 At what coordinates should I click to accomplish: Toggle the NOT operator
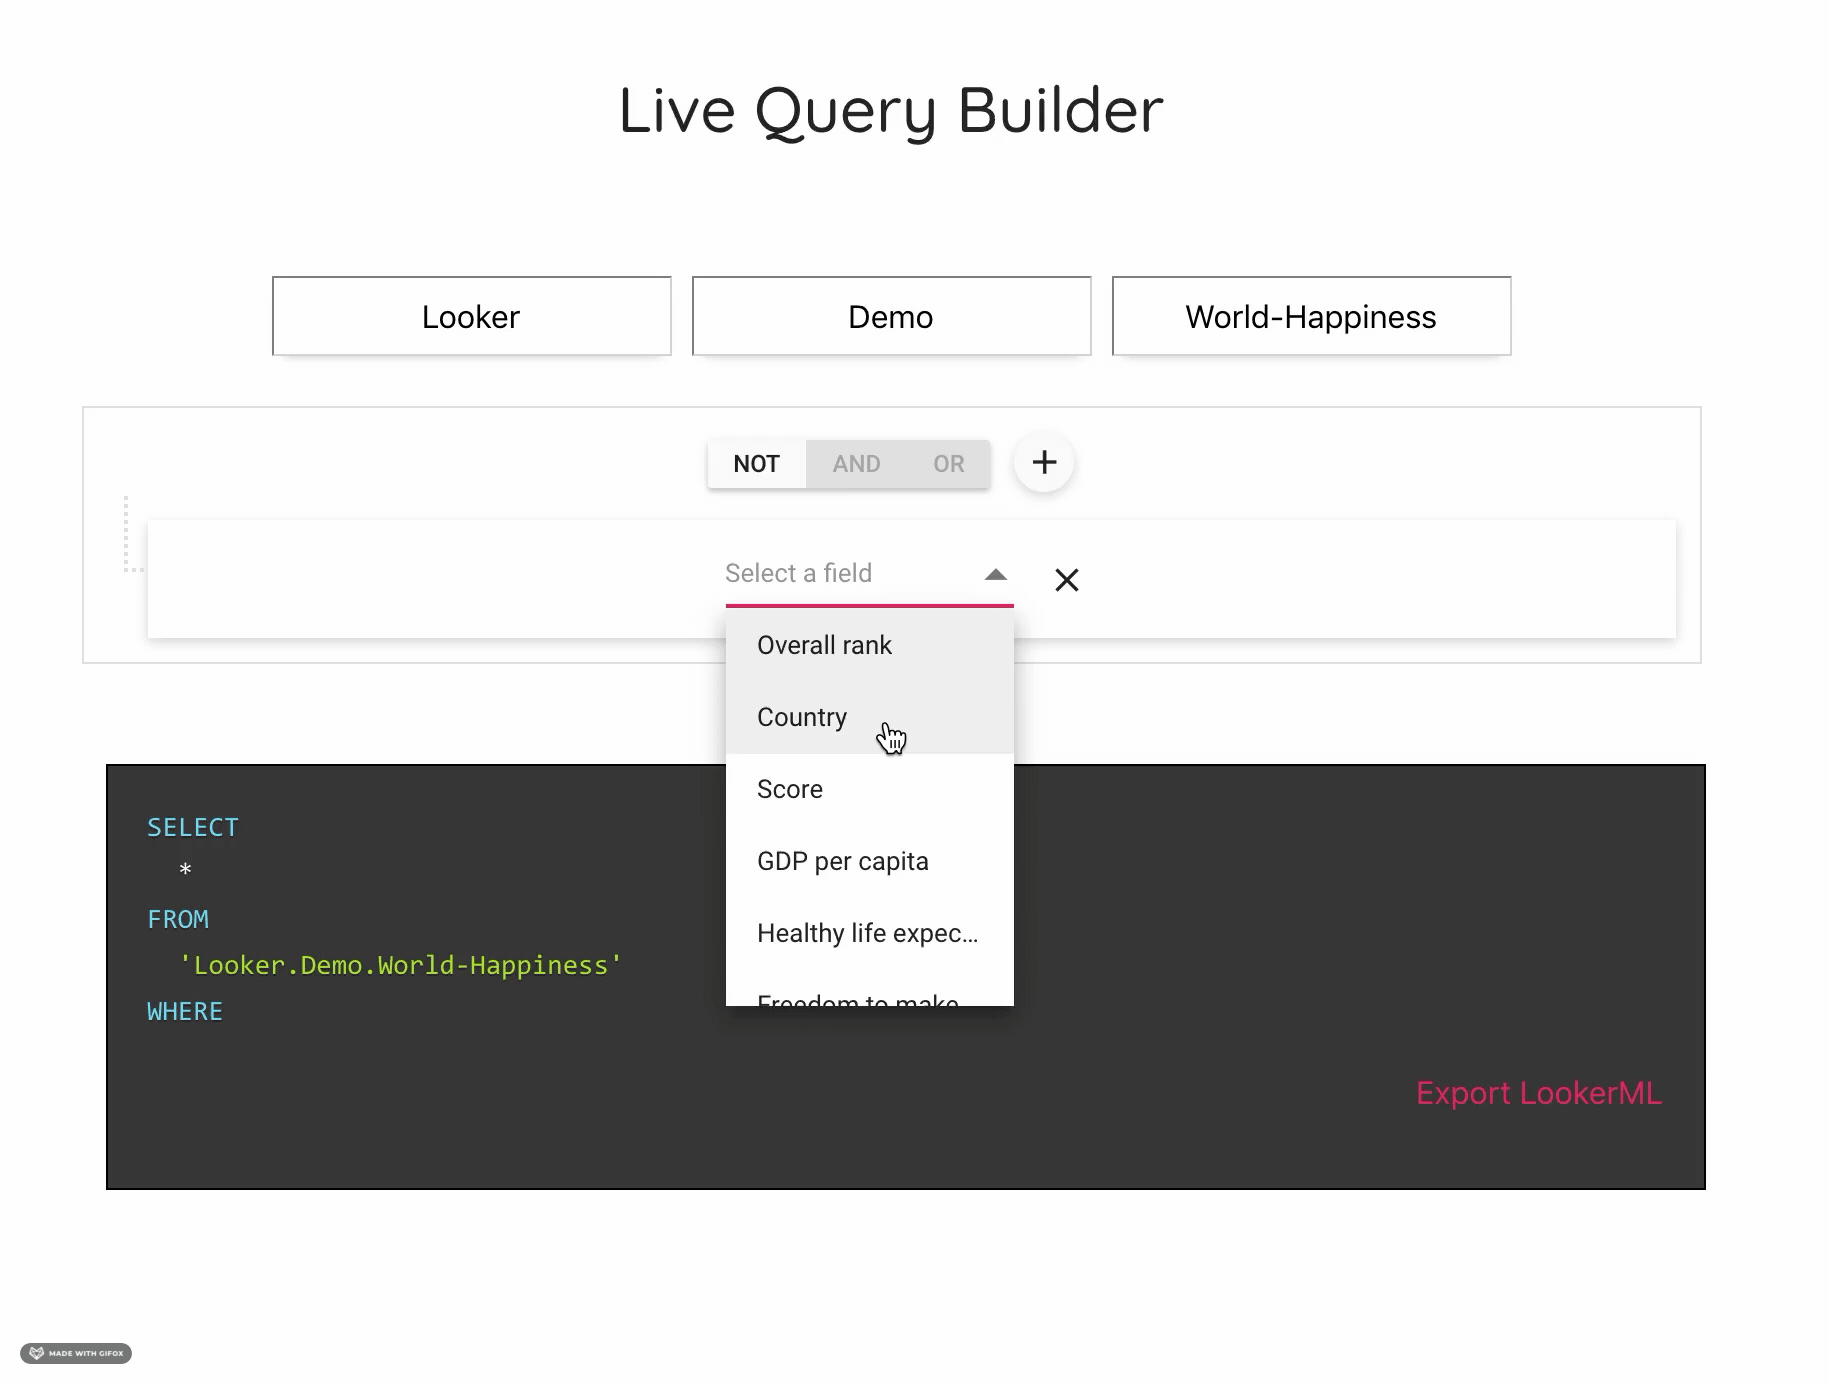pyautogui.click(x=756, y=464)
